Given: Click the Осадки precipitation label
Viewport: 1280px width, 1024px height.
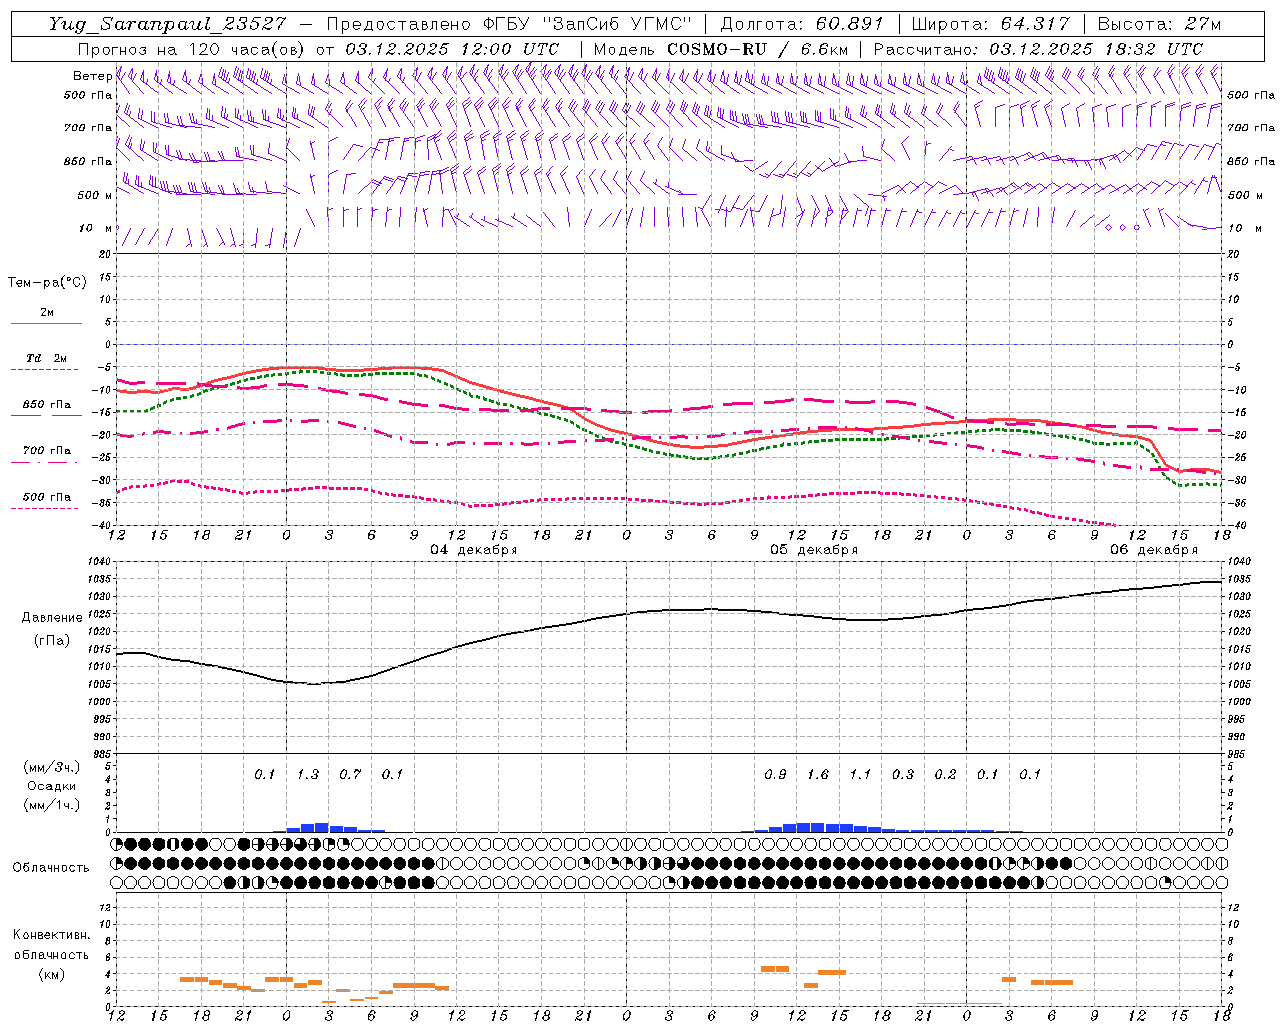Looking at the screenshot, I should tap(52, 786).
